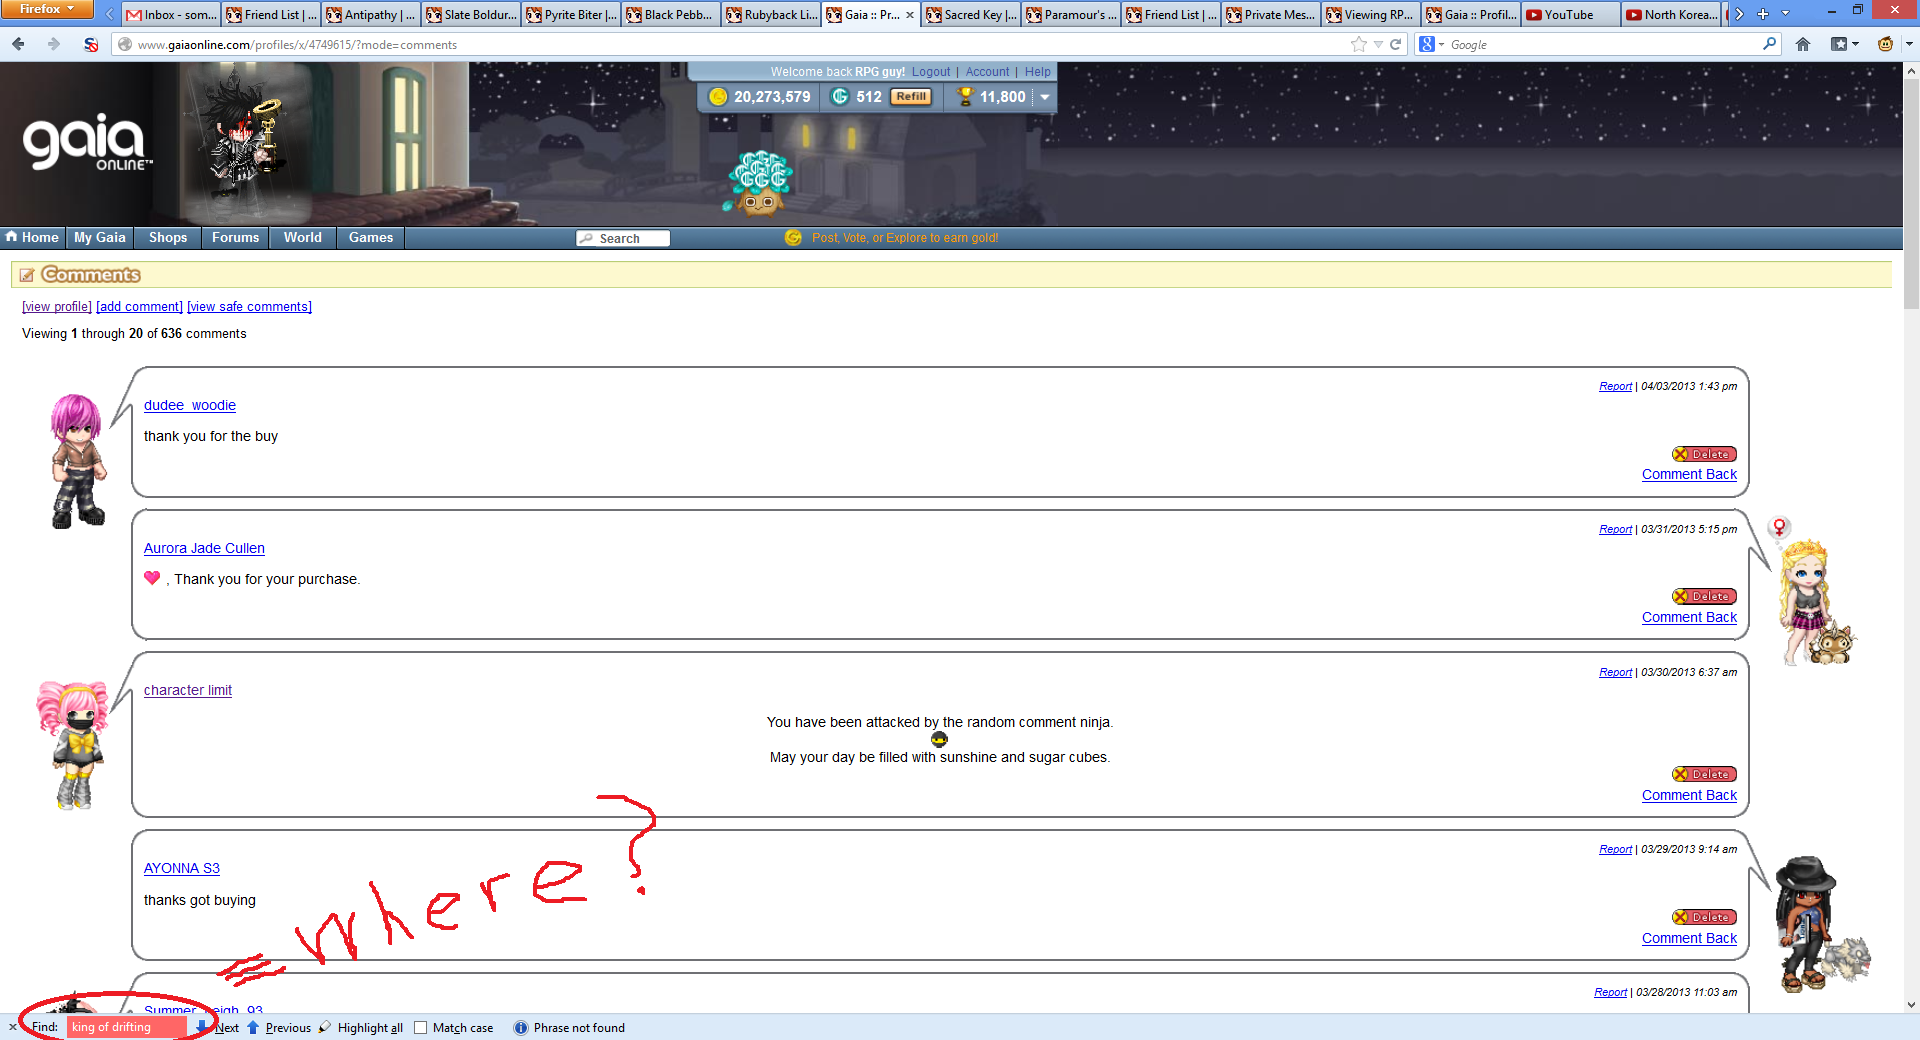Screen dimensions: 1920x1040
Task: Comment Back on Aurora Jade Cullen's comment
Action: [x=1689, y=617]
